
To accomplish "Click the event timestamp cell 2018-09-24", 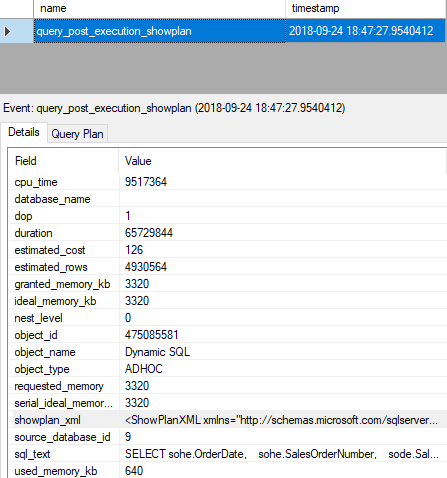I will tap(366, 31).
